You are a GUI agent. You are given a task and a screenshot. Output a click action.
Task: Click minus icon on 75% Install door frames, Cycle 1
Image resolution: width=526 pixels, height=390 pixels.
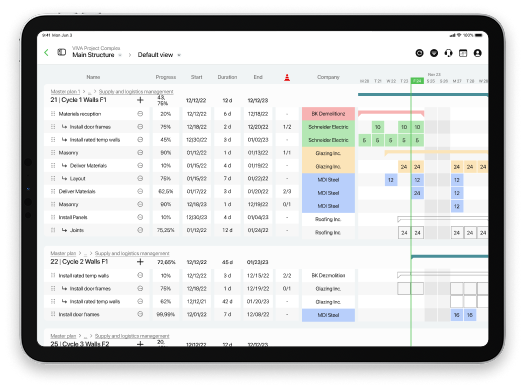140,126
